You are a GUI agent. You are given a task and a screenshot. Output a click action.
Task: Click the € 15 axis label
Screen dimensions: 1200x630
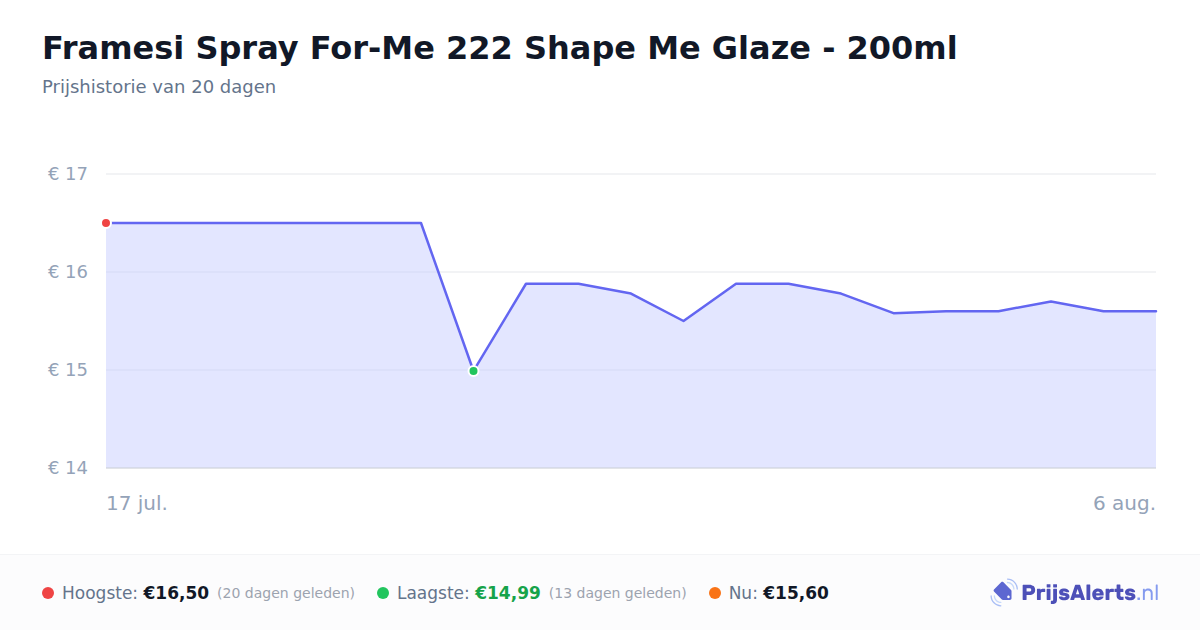68,370
